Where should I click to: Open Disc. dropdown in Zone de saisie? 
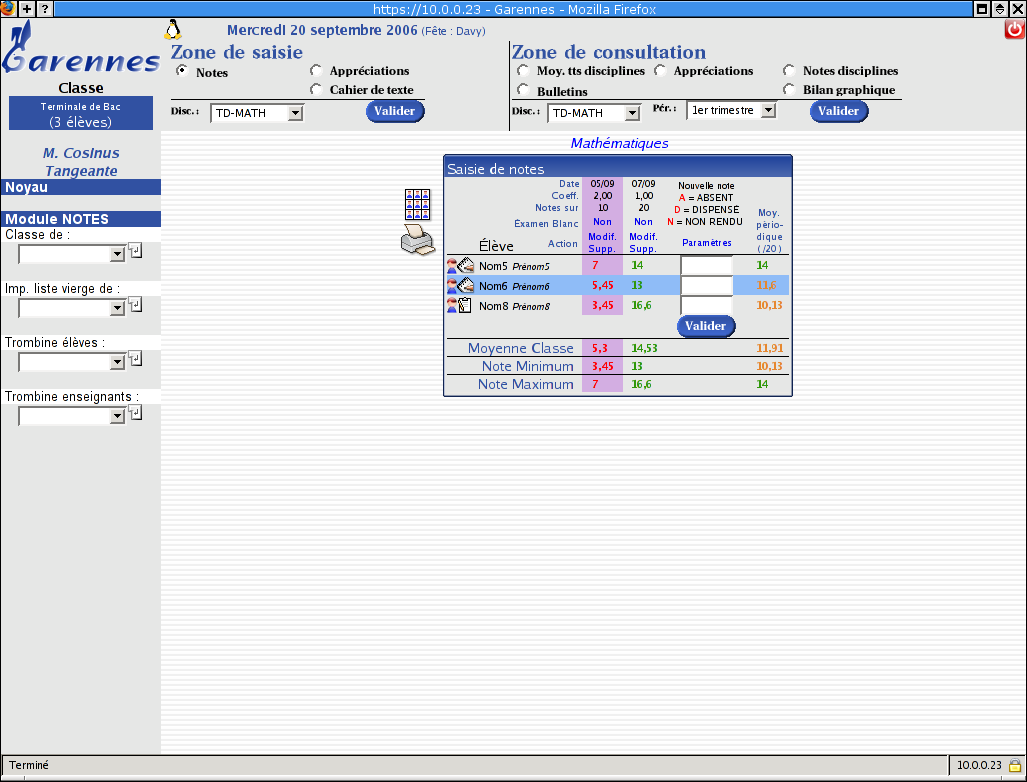(x=294, y=114)
